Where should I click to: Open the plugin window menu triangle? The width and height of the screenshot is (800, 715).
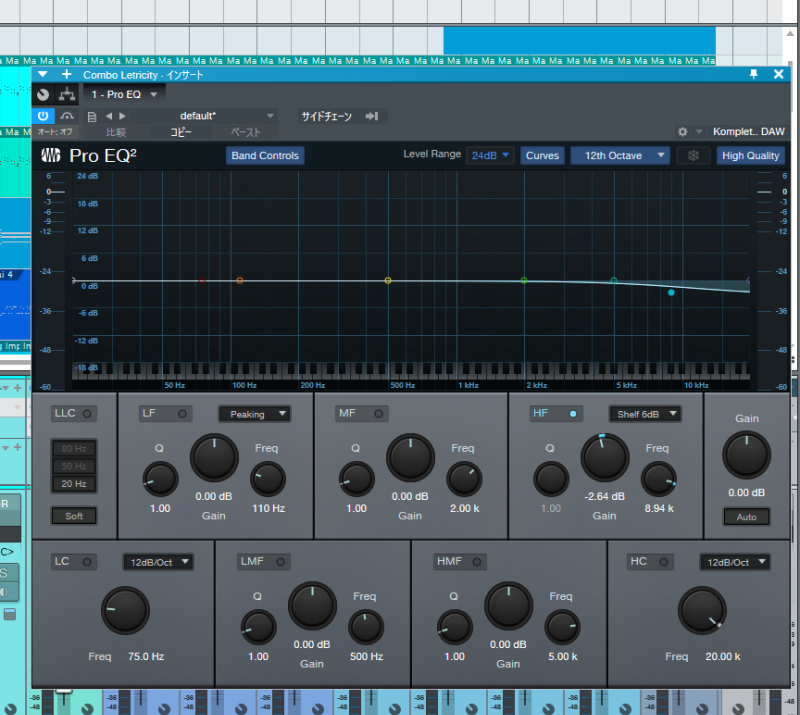point(43,75)
